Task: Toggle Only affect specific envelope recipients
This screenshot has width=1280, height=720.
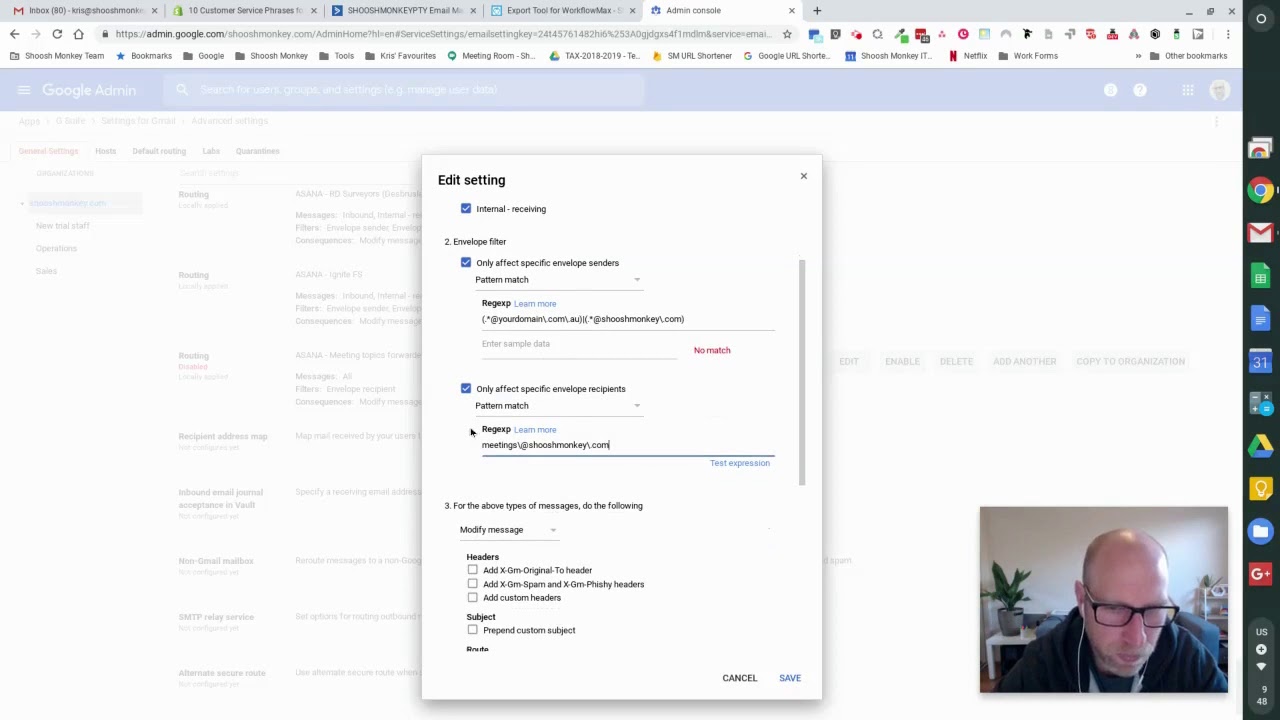Action: tap(466, 389)
